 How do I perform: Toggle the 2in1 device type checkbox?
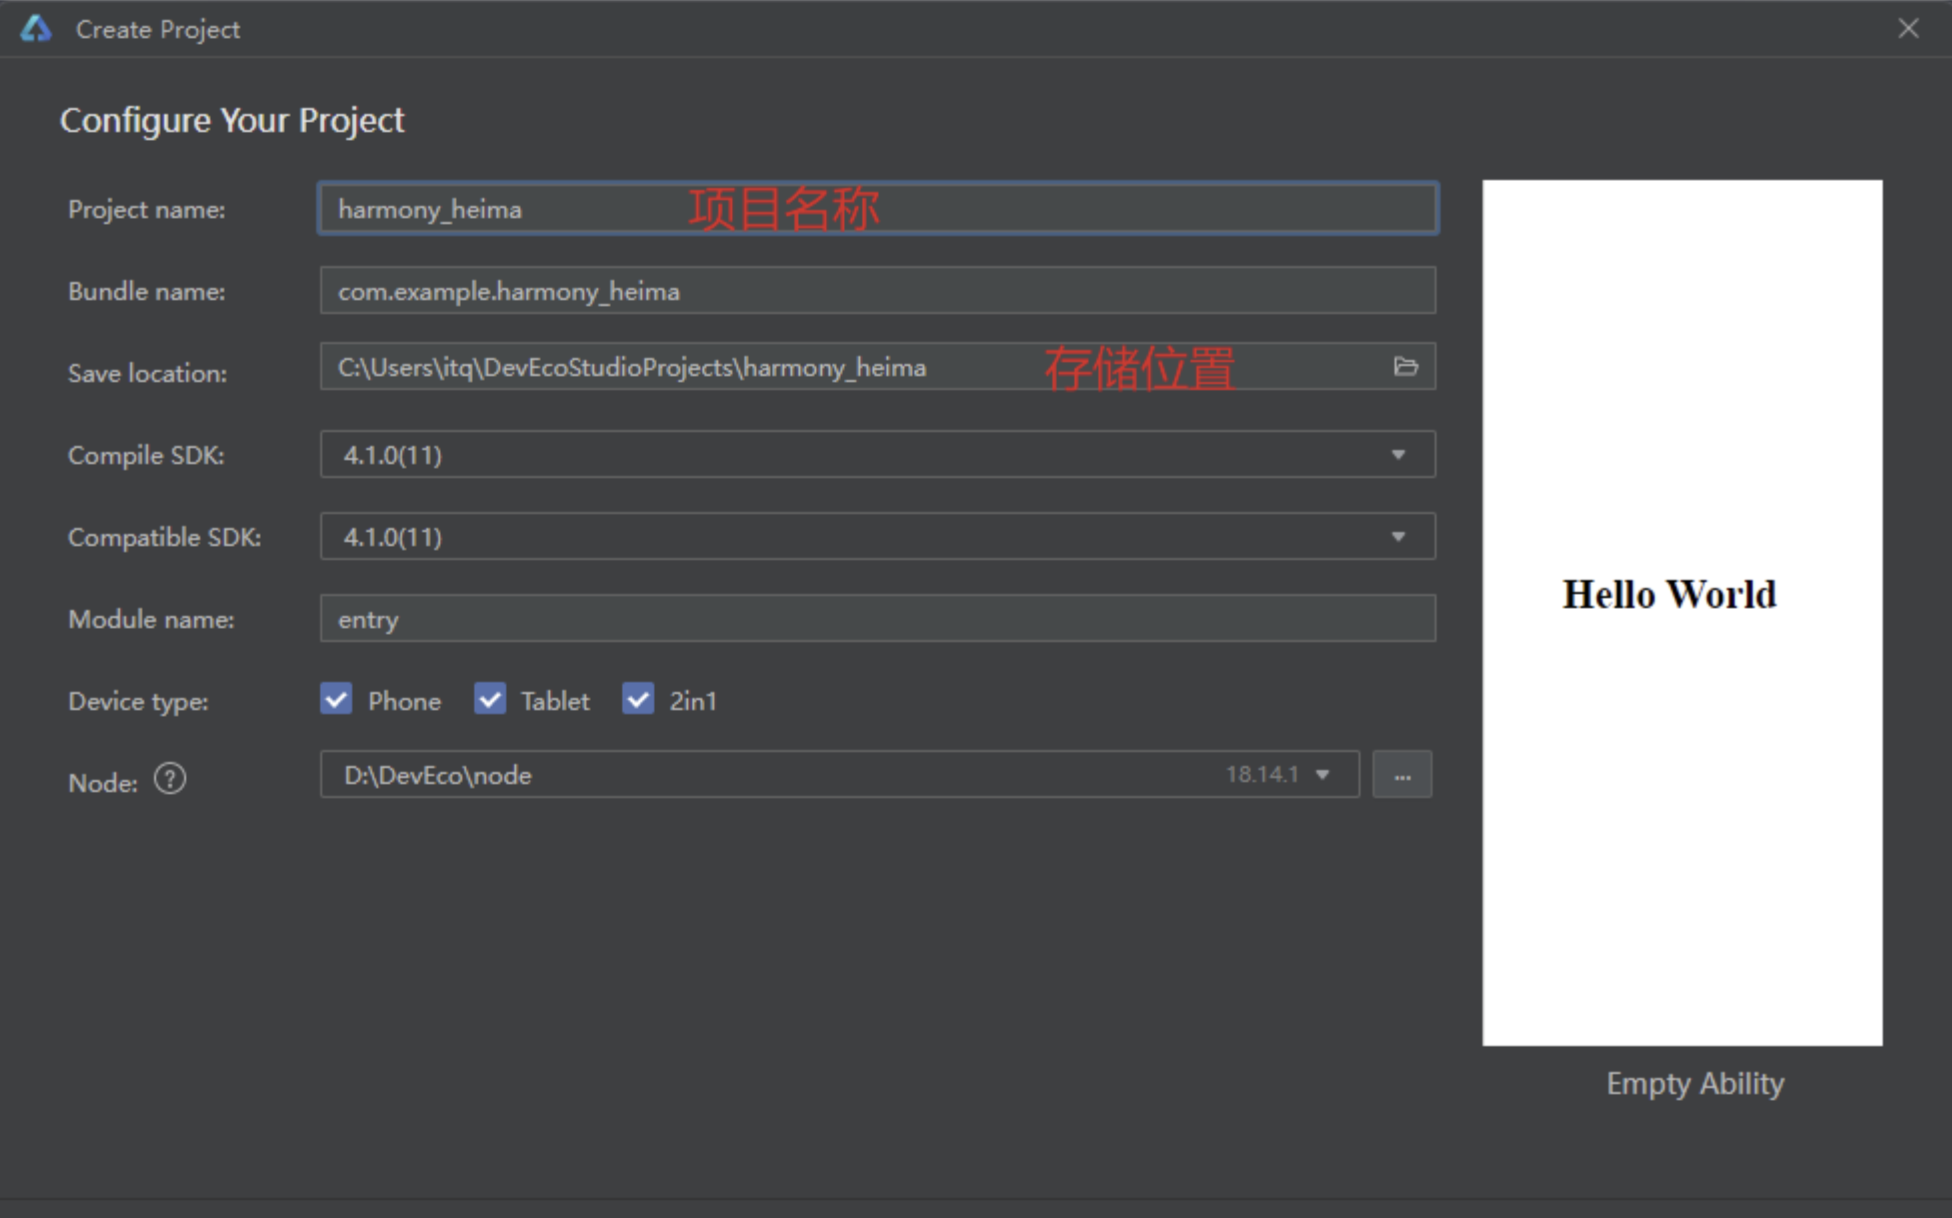click(638, 699)
